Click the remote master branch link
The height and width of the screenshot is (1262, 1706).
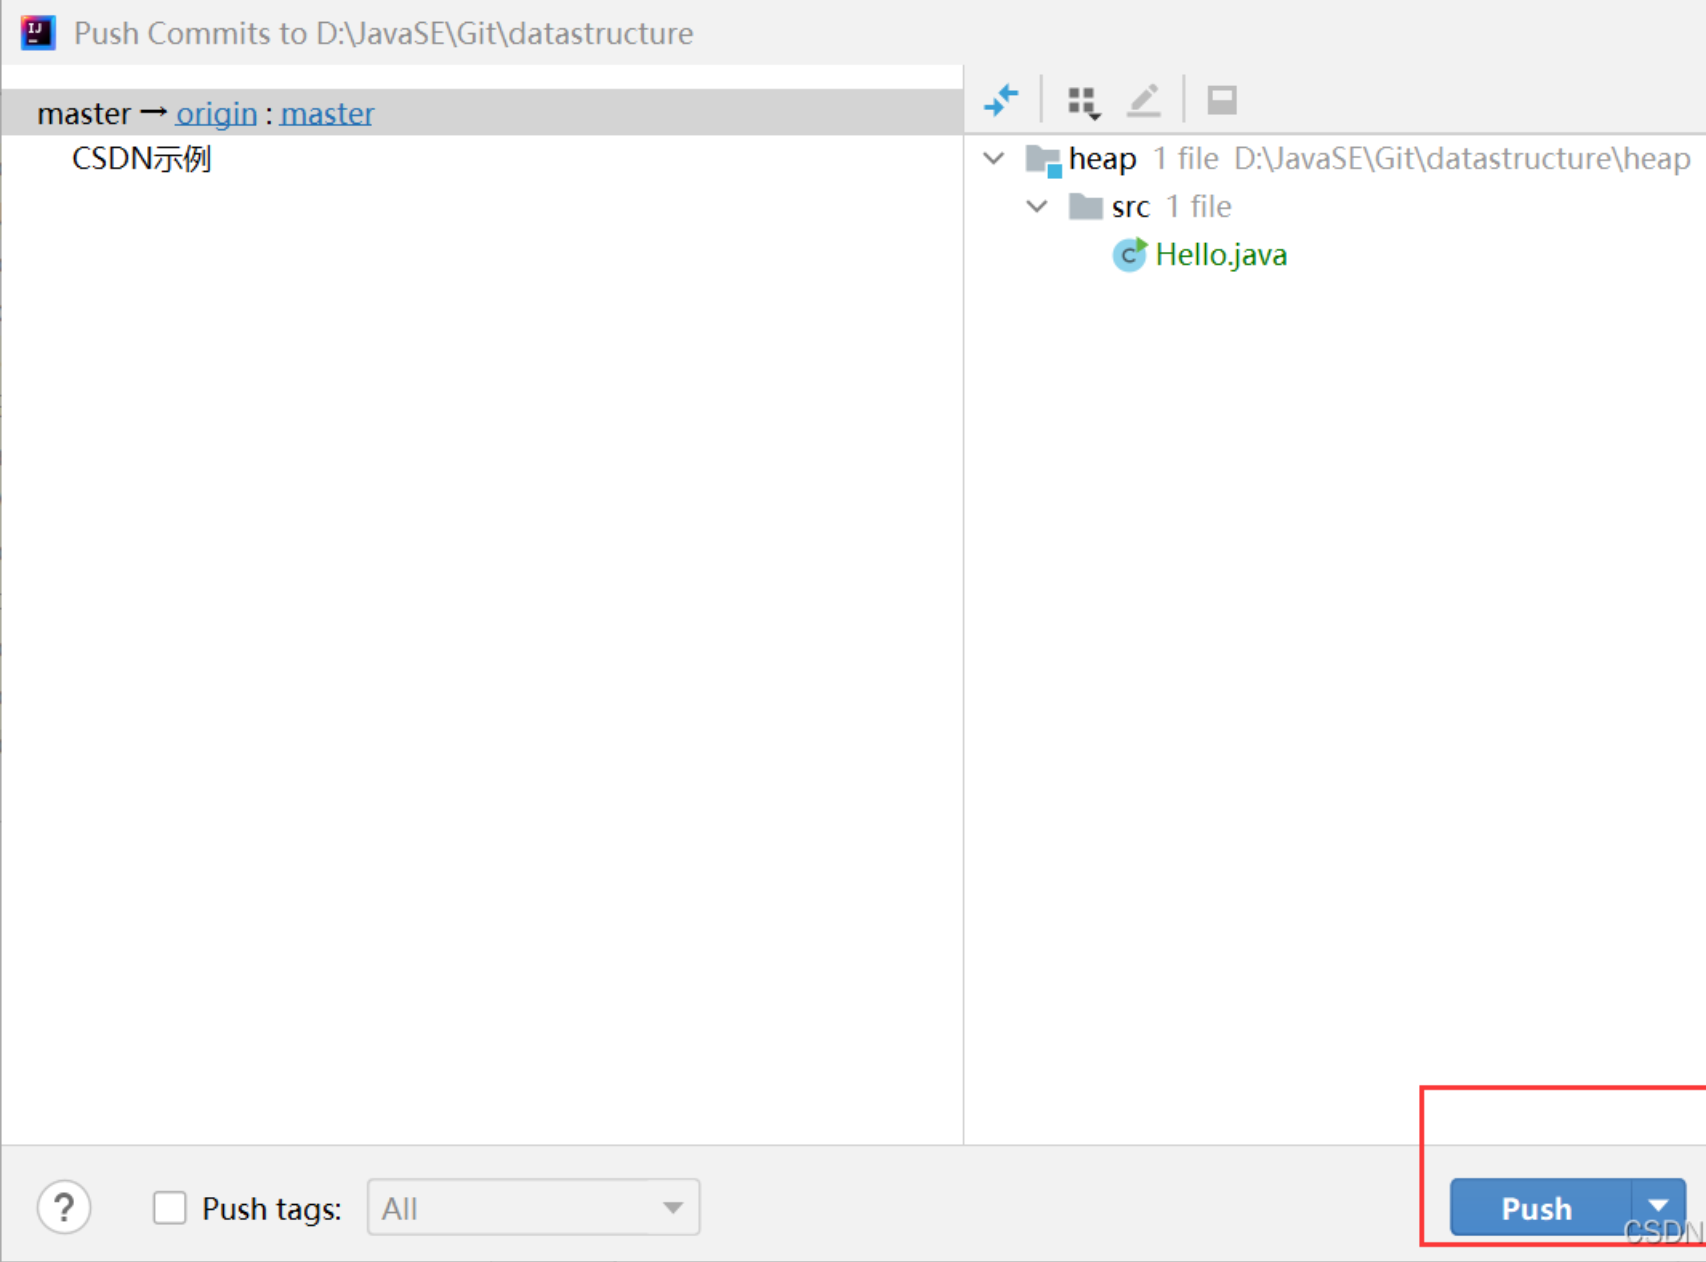[x=327, y=114]
